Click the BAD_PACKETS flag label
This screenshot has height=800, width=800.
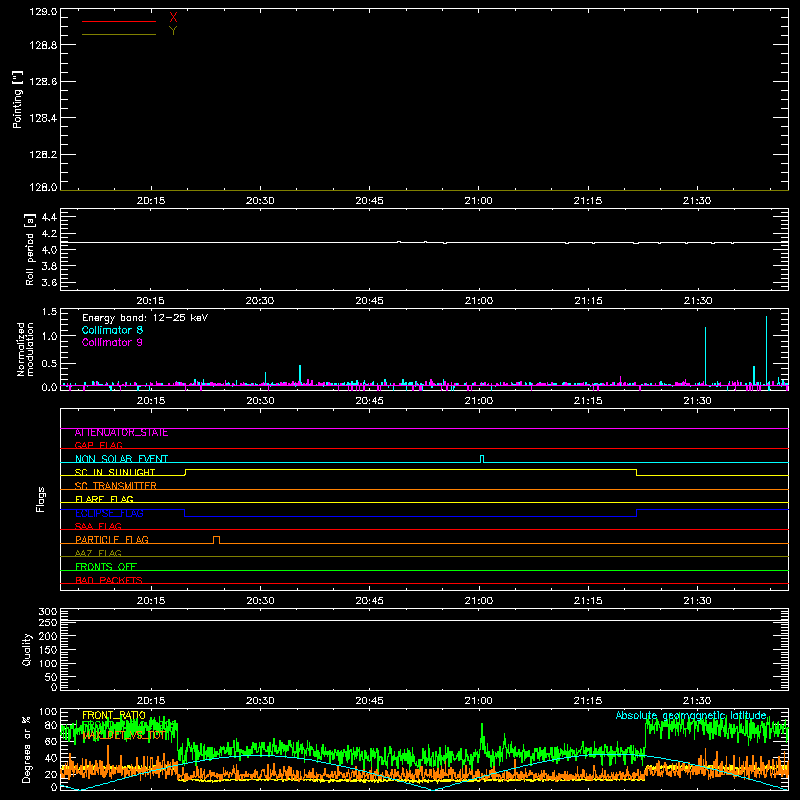(109, 580)
